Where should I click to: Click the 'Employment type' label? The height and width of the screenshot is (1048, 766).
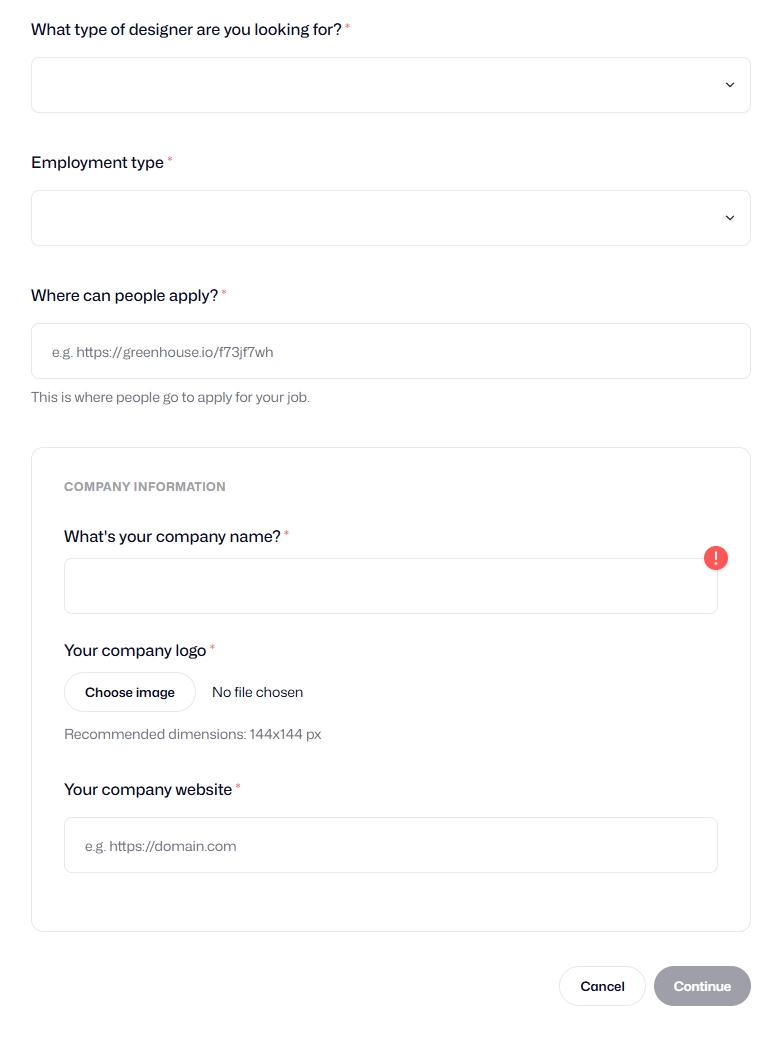97,162
